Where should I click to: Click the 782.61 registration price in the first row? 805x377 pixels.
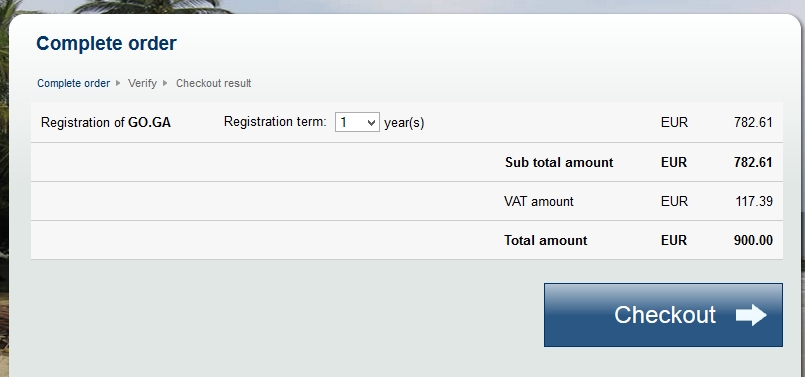[753, 122]
